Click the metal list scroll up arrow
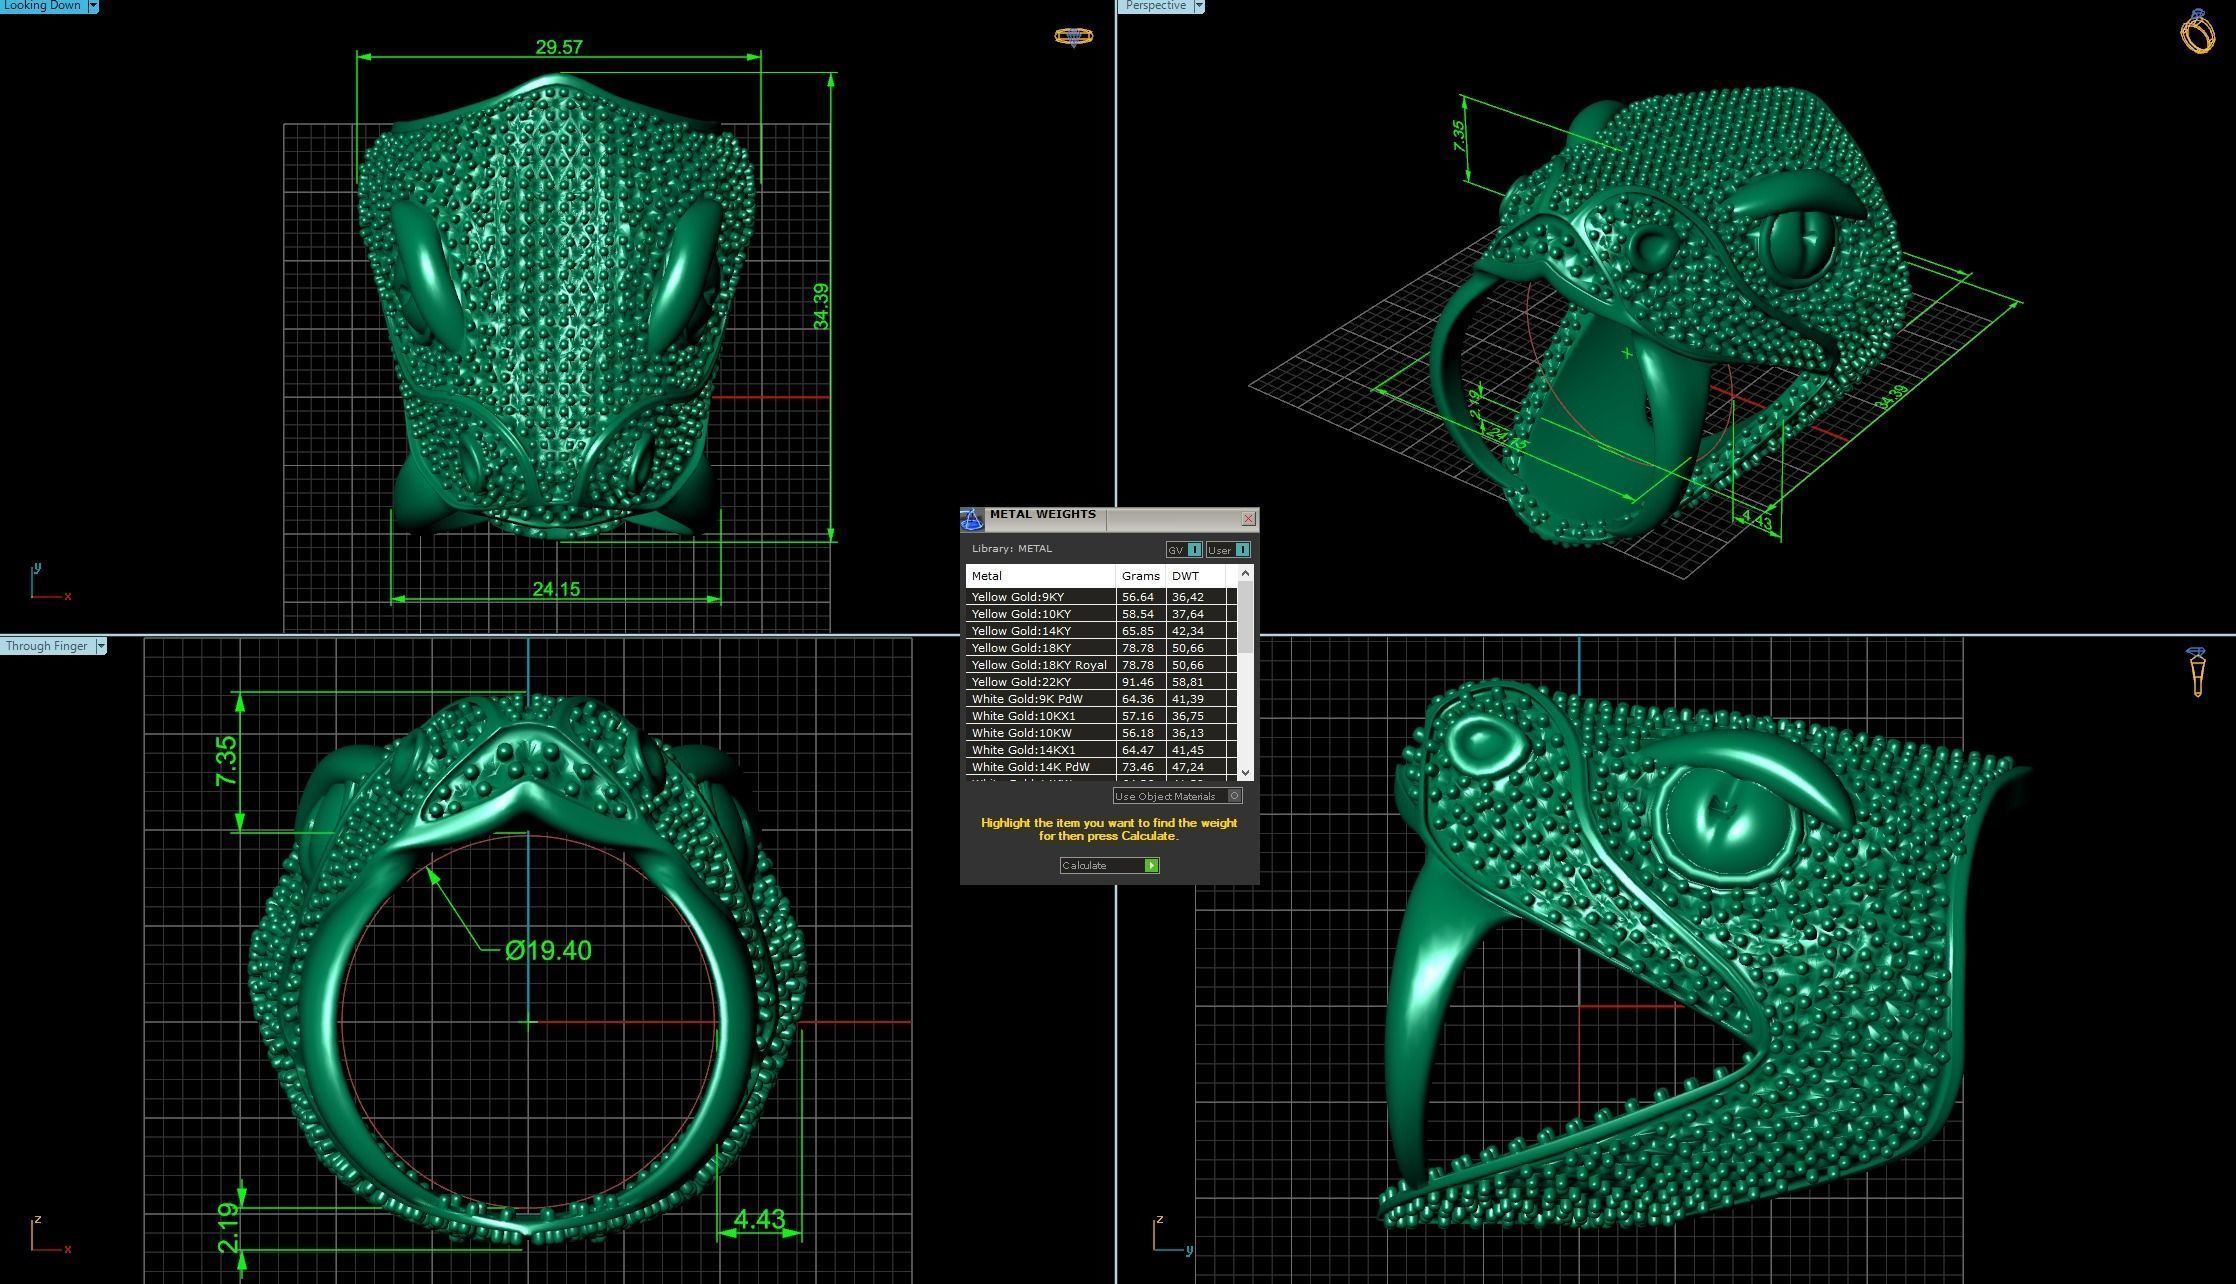Image resolution: width=2236 pixels, height=1284 pixels. pos(1245,573)
